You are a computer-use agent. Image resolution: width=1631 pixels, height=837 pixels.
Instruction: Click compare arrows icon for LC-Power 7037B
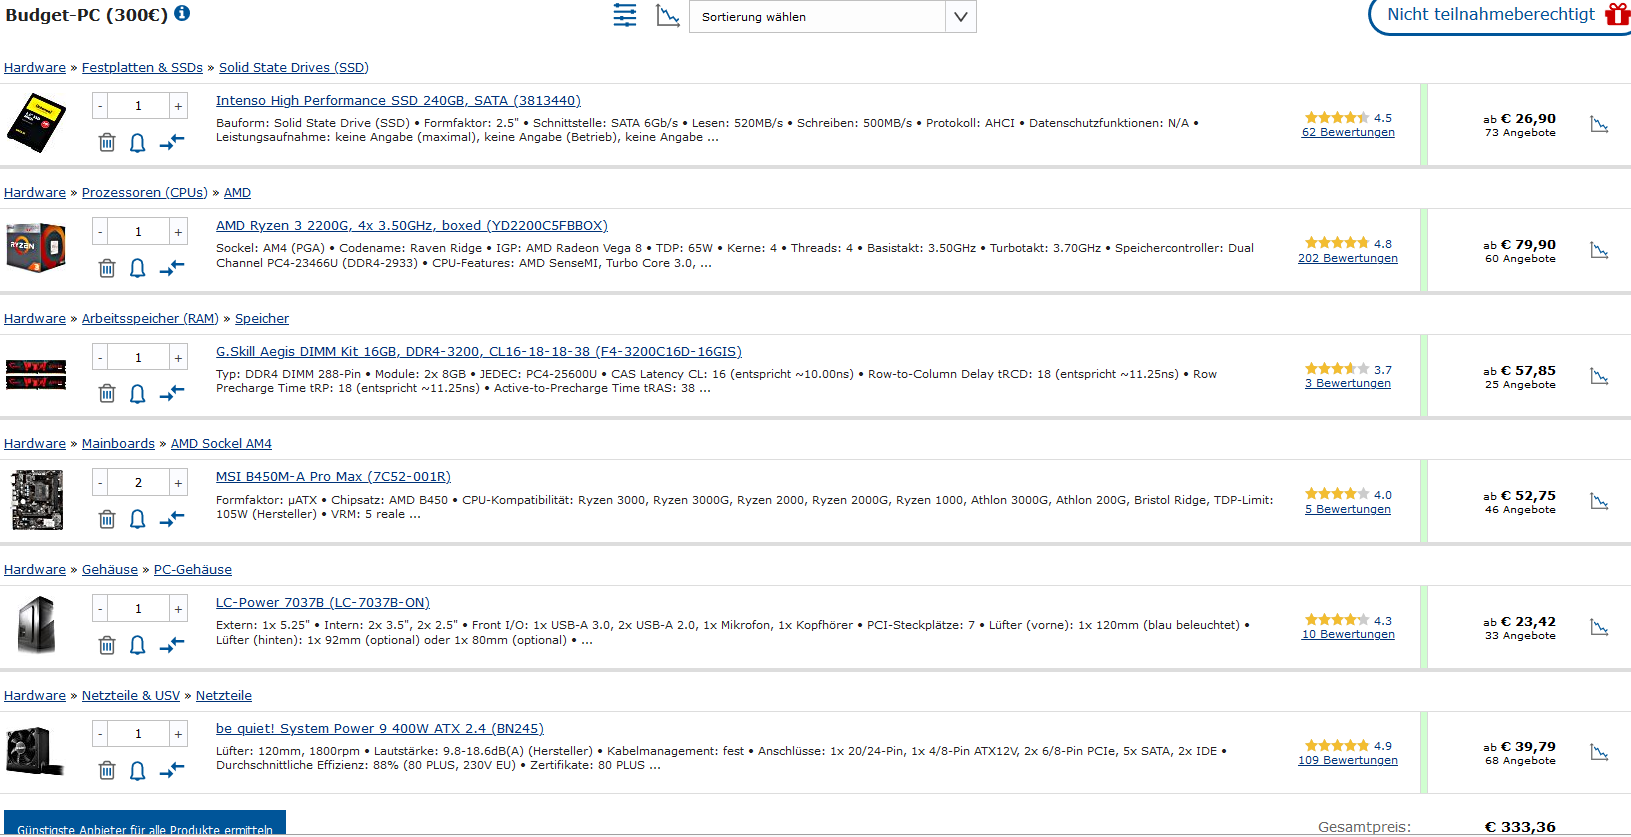coord(172,645)
